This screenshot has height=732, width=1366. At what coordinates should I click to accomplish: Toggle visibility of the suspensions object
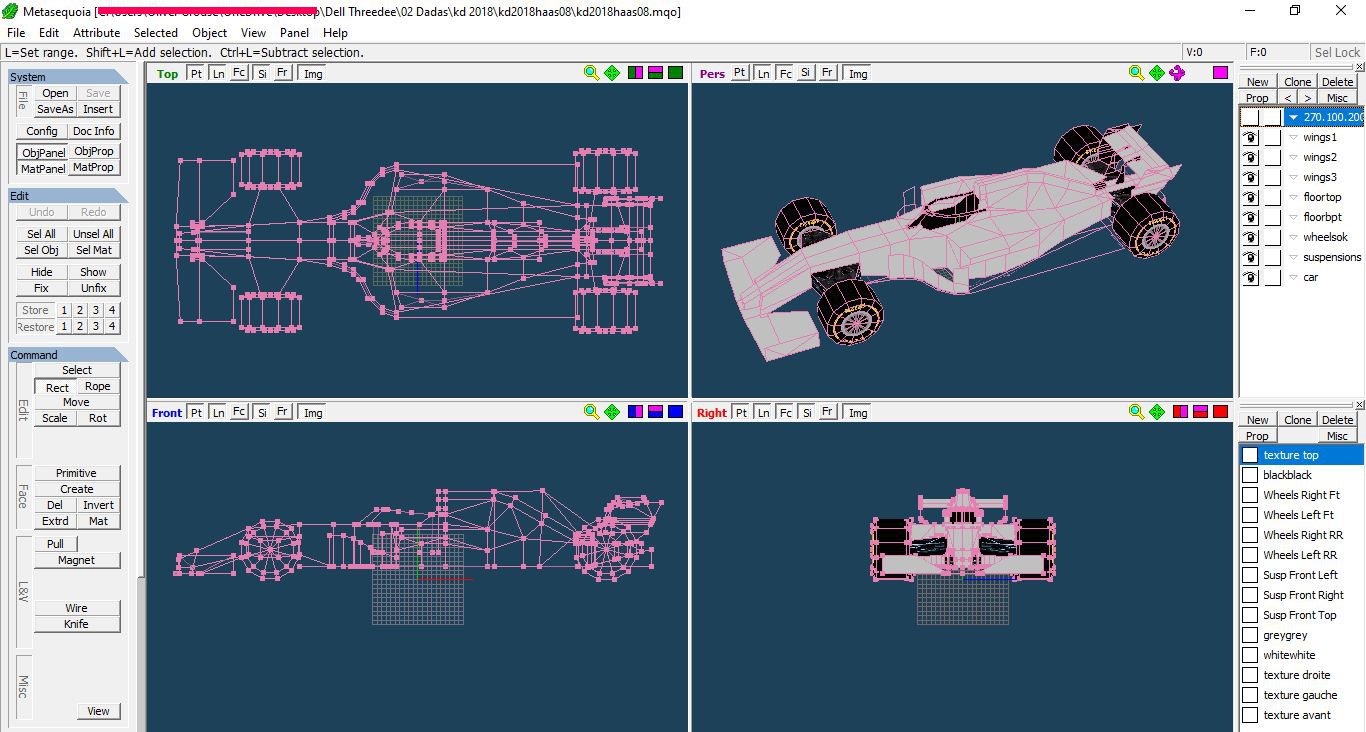click(x=1250, y=258)
